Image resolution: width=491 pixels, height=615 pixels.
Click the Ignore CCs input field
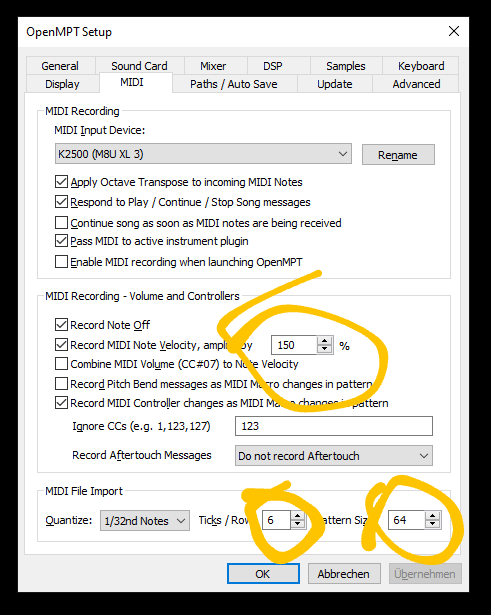334,426
